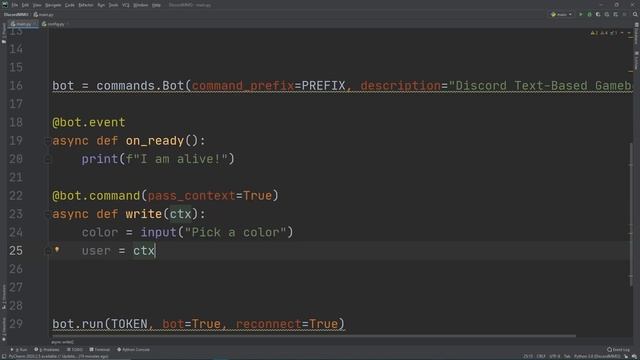This screenshot has height=360, width=640.
Task: Open the Structure tool window on left strip
Action: click(x=4, y=296)
